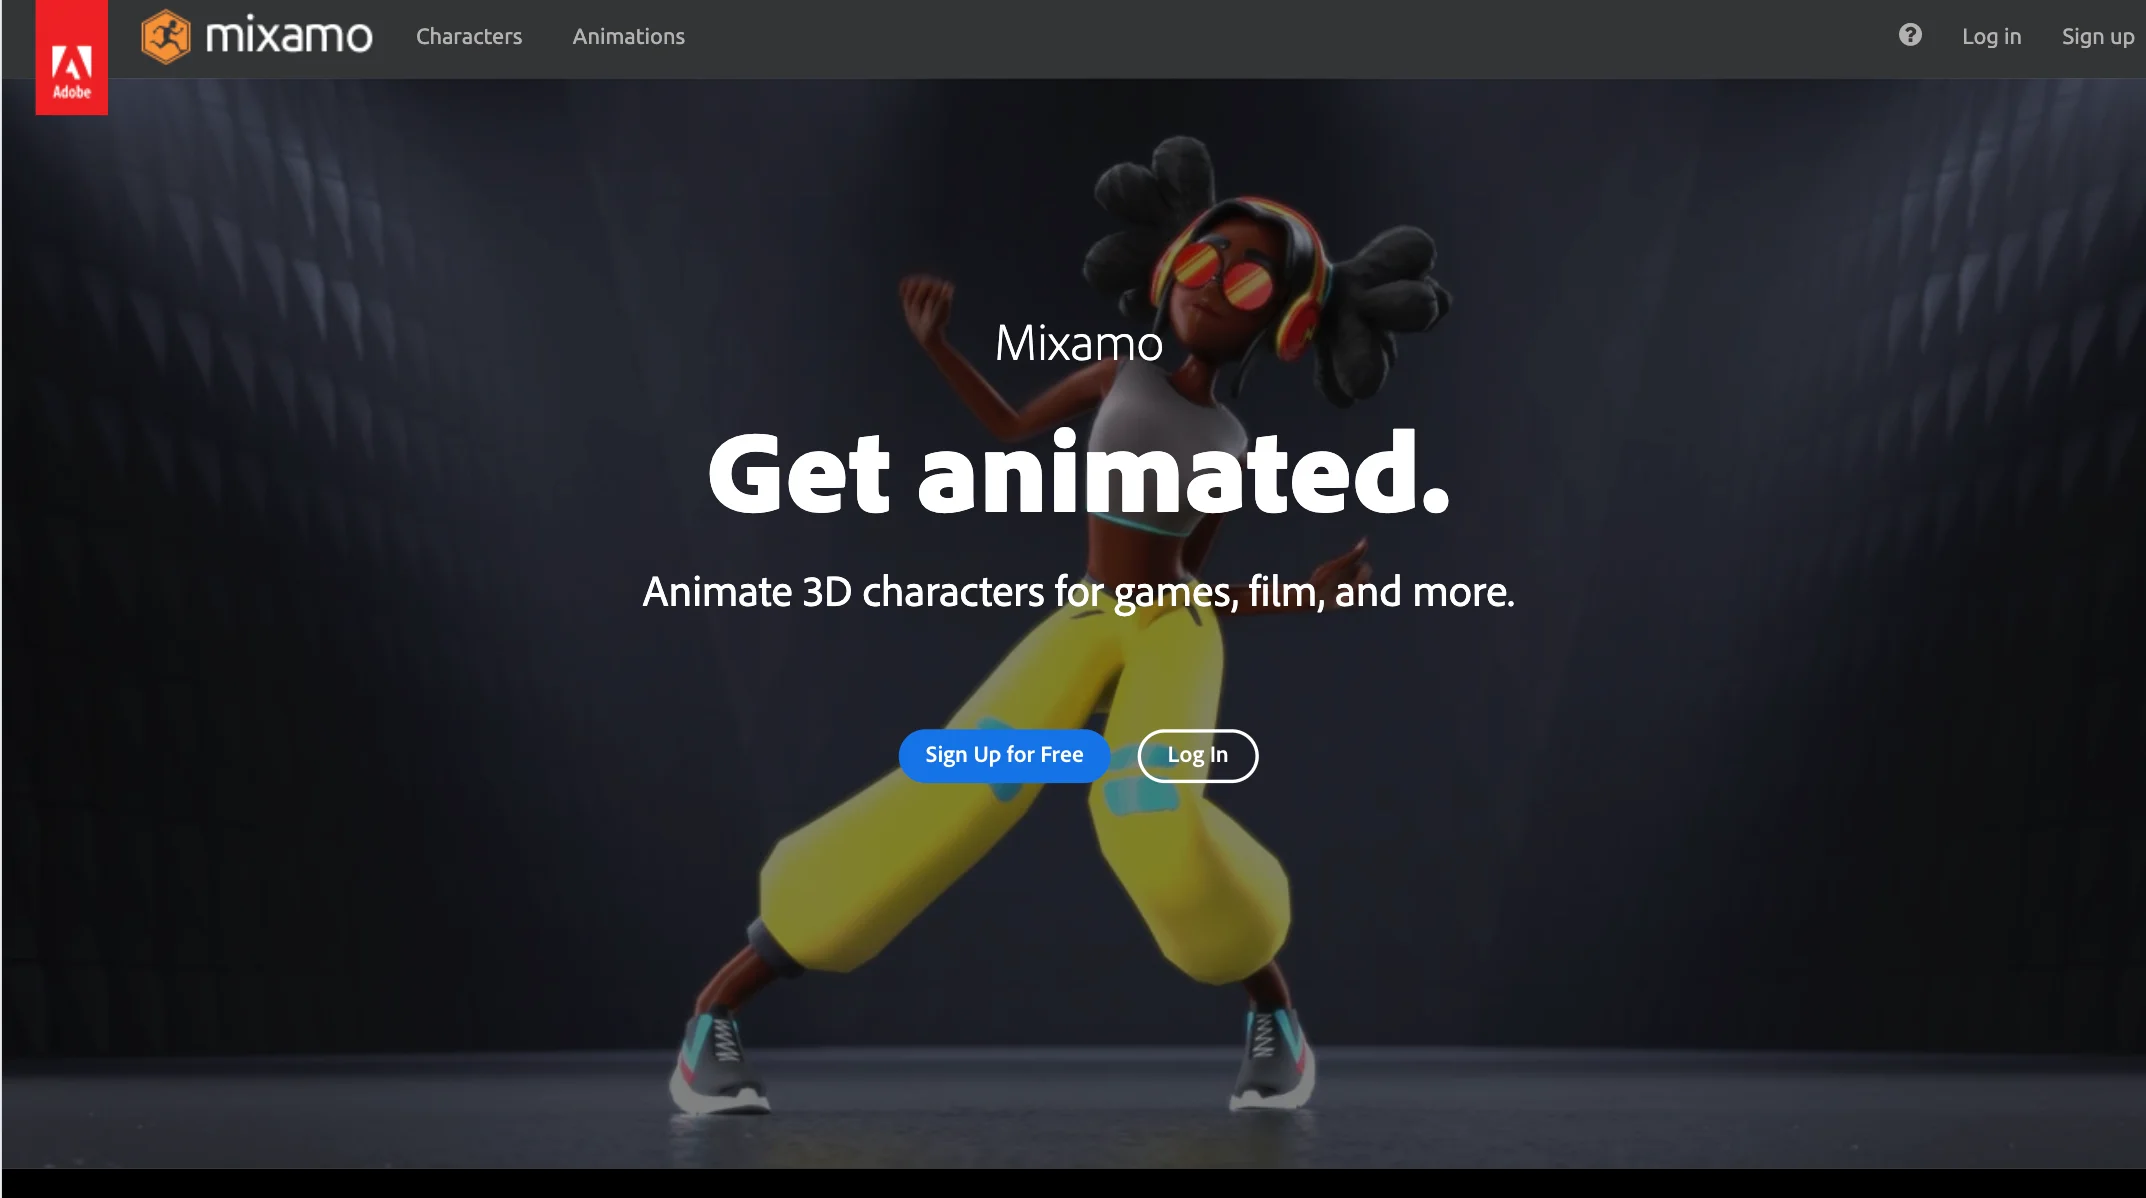
Task: Click Sign up in top navigation
Action: (x=2097, y=37)
